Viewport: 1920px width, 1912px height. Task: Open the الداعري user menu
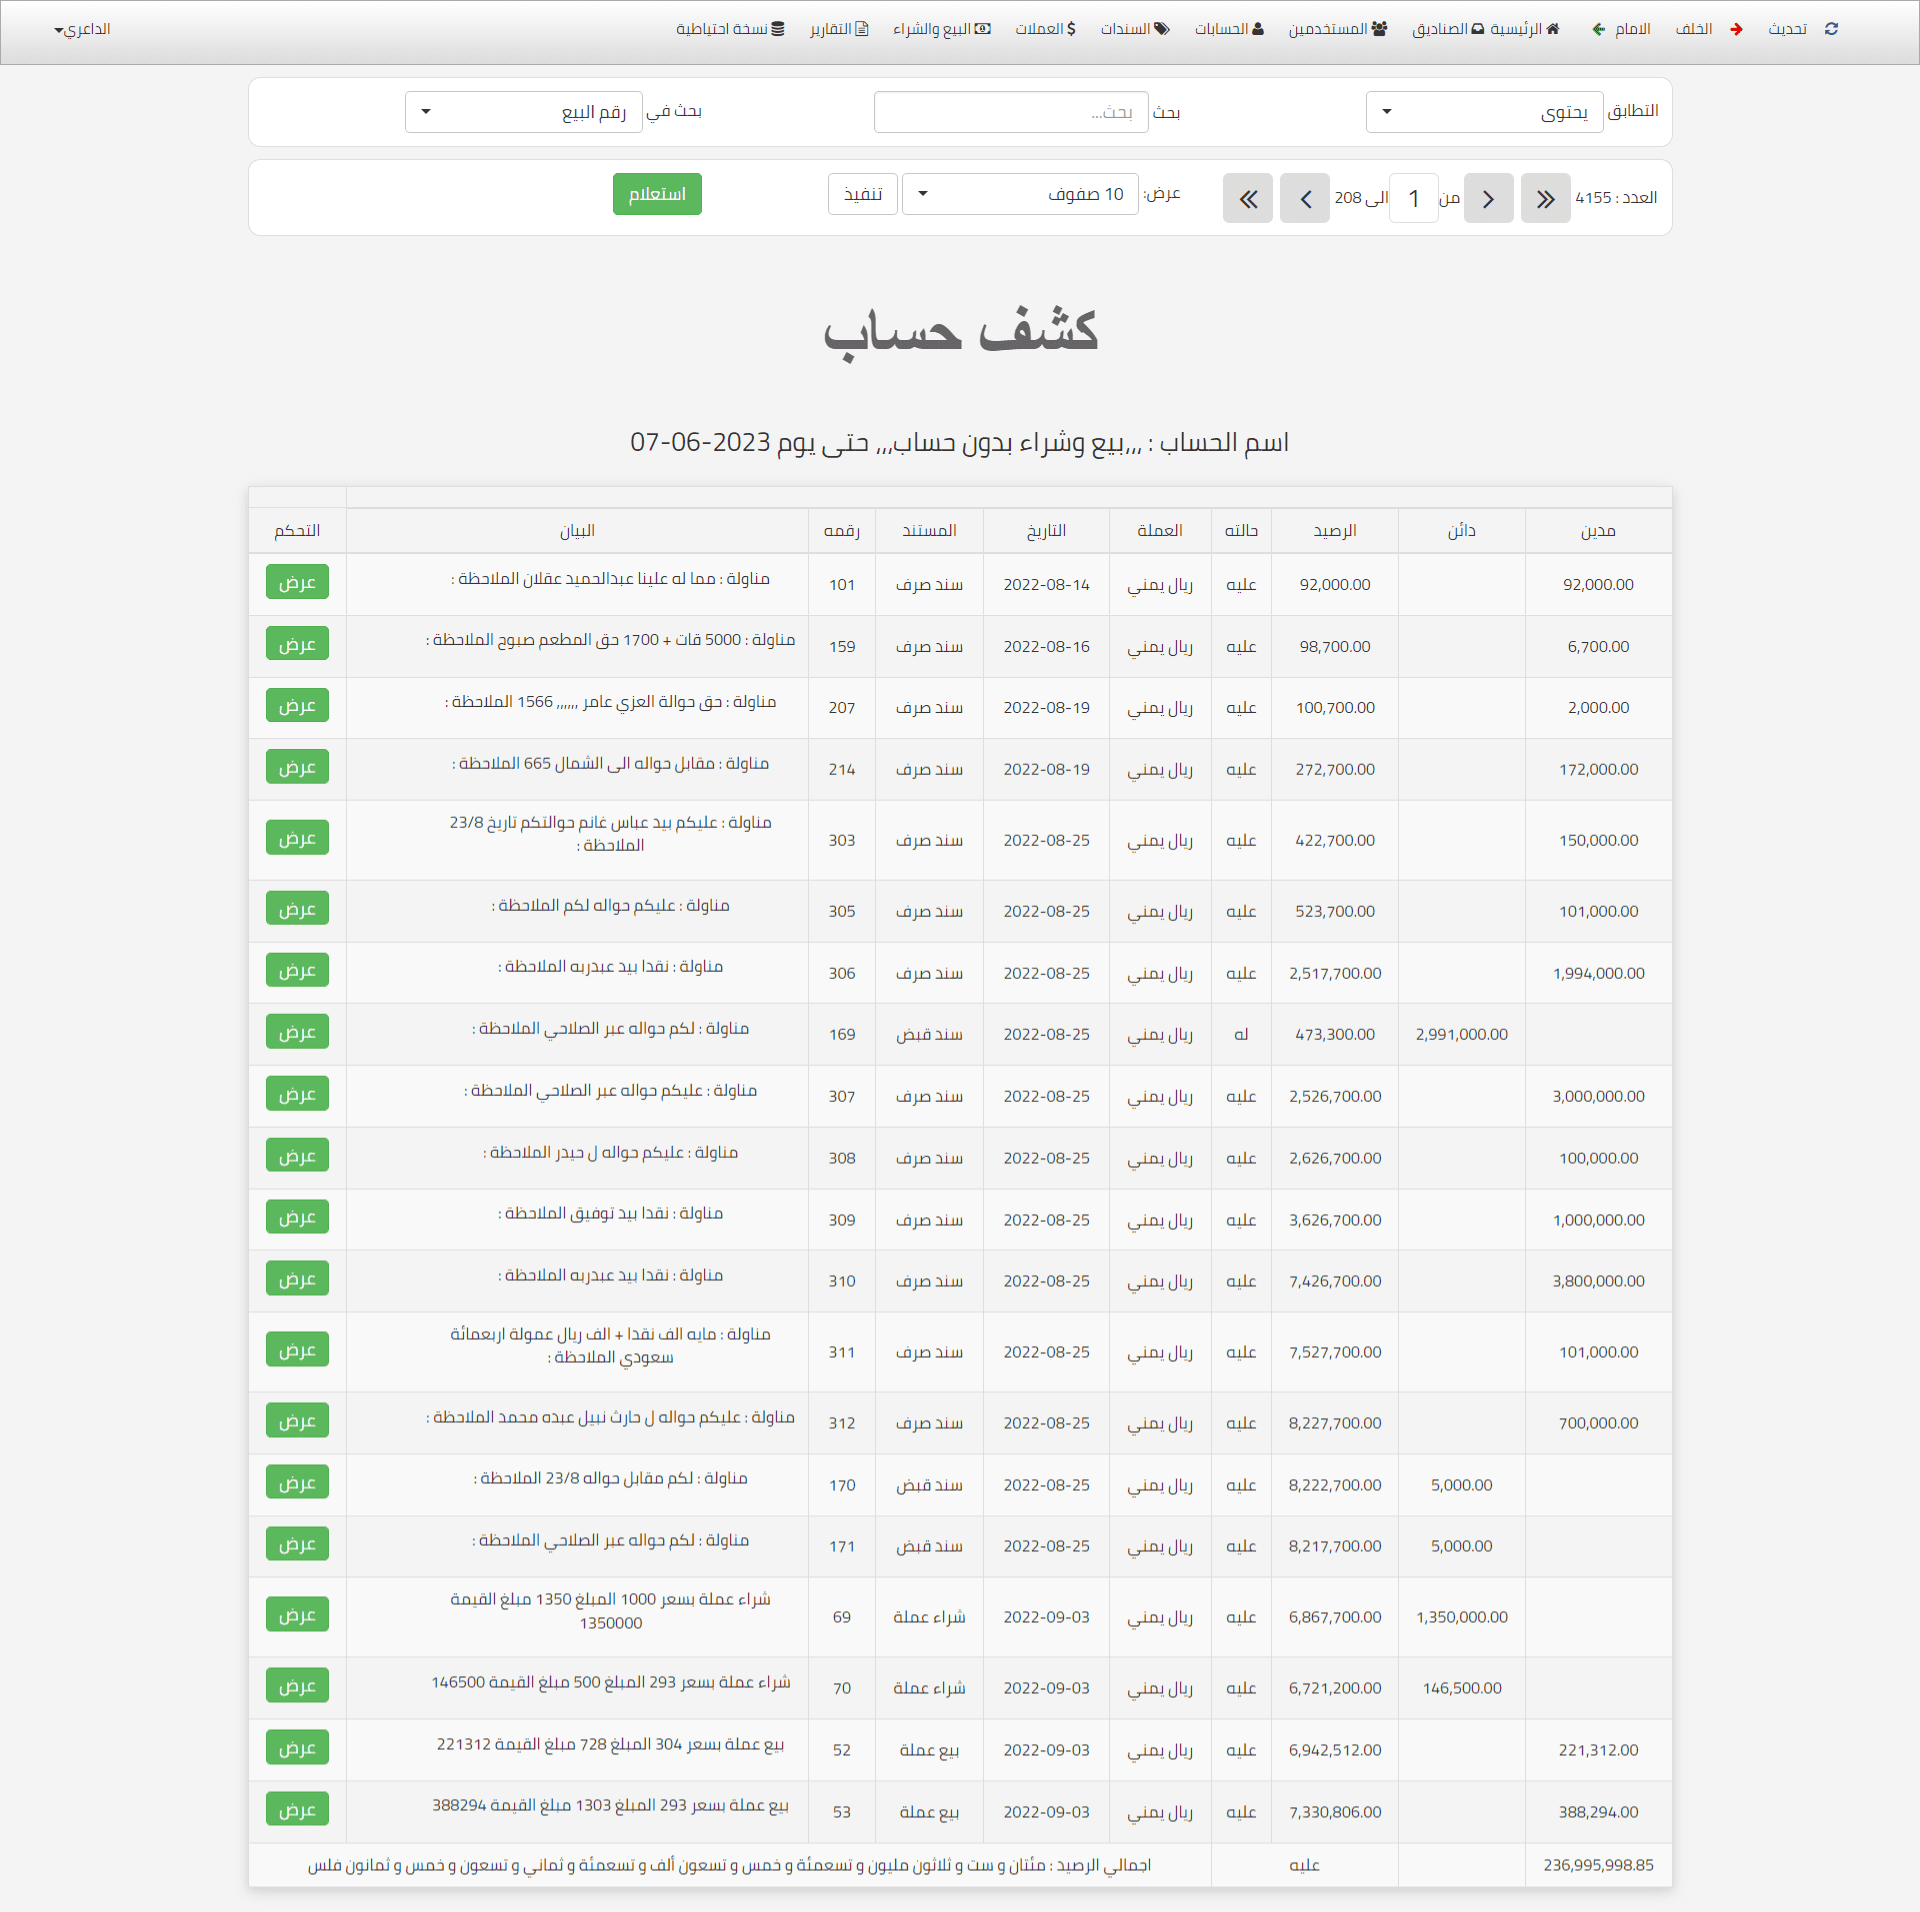82,29
